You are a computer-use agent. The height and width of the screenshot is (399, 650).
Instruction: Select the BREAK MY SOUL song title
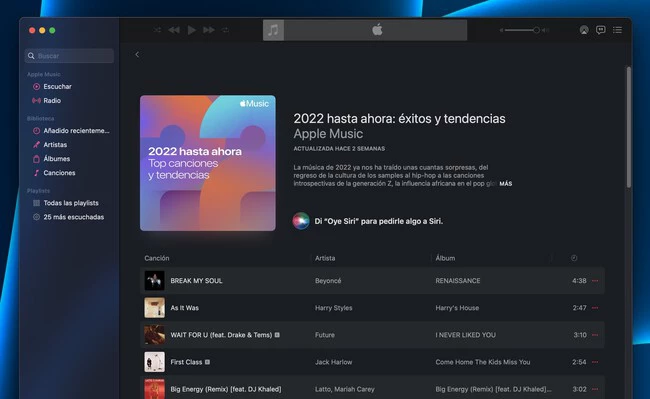[x=196, y=281]
